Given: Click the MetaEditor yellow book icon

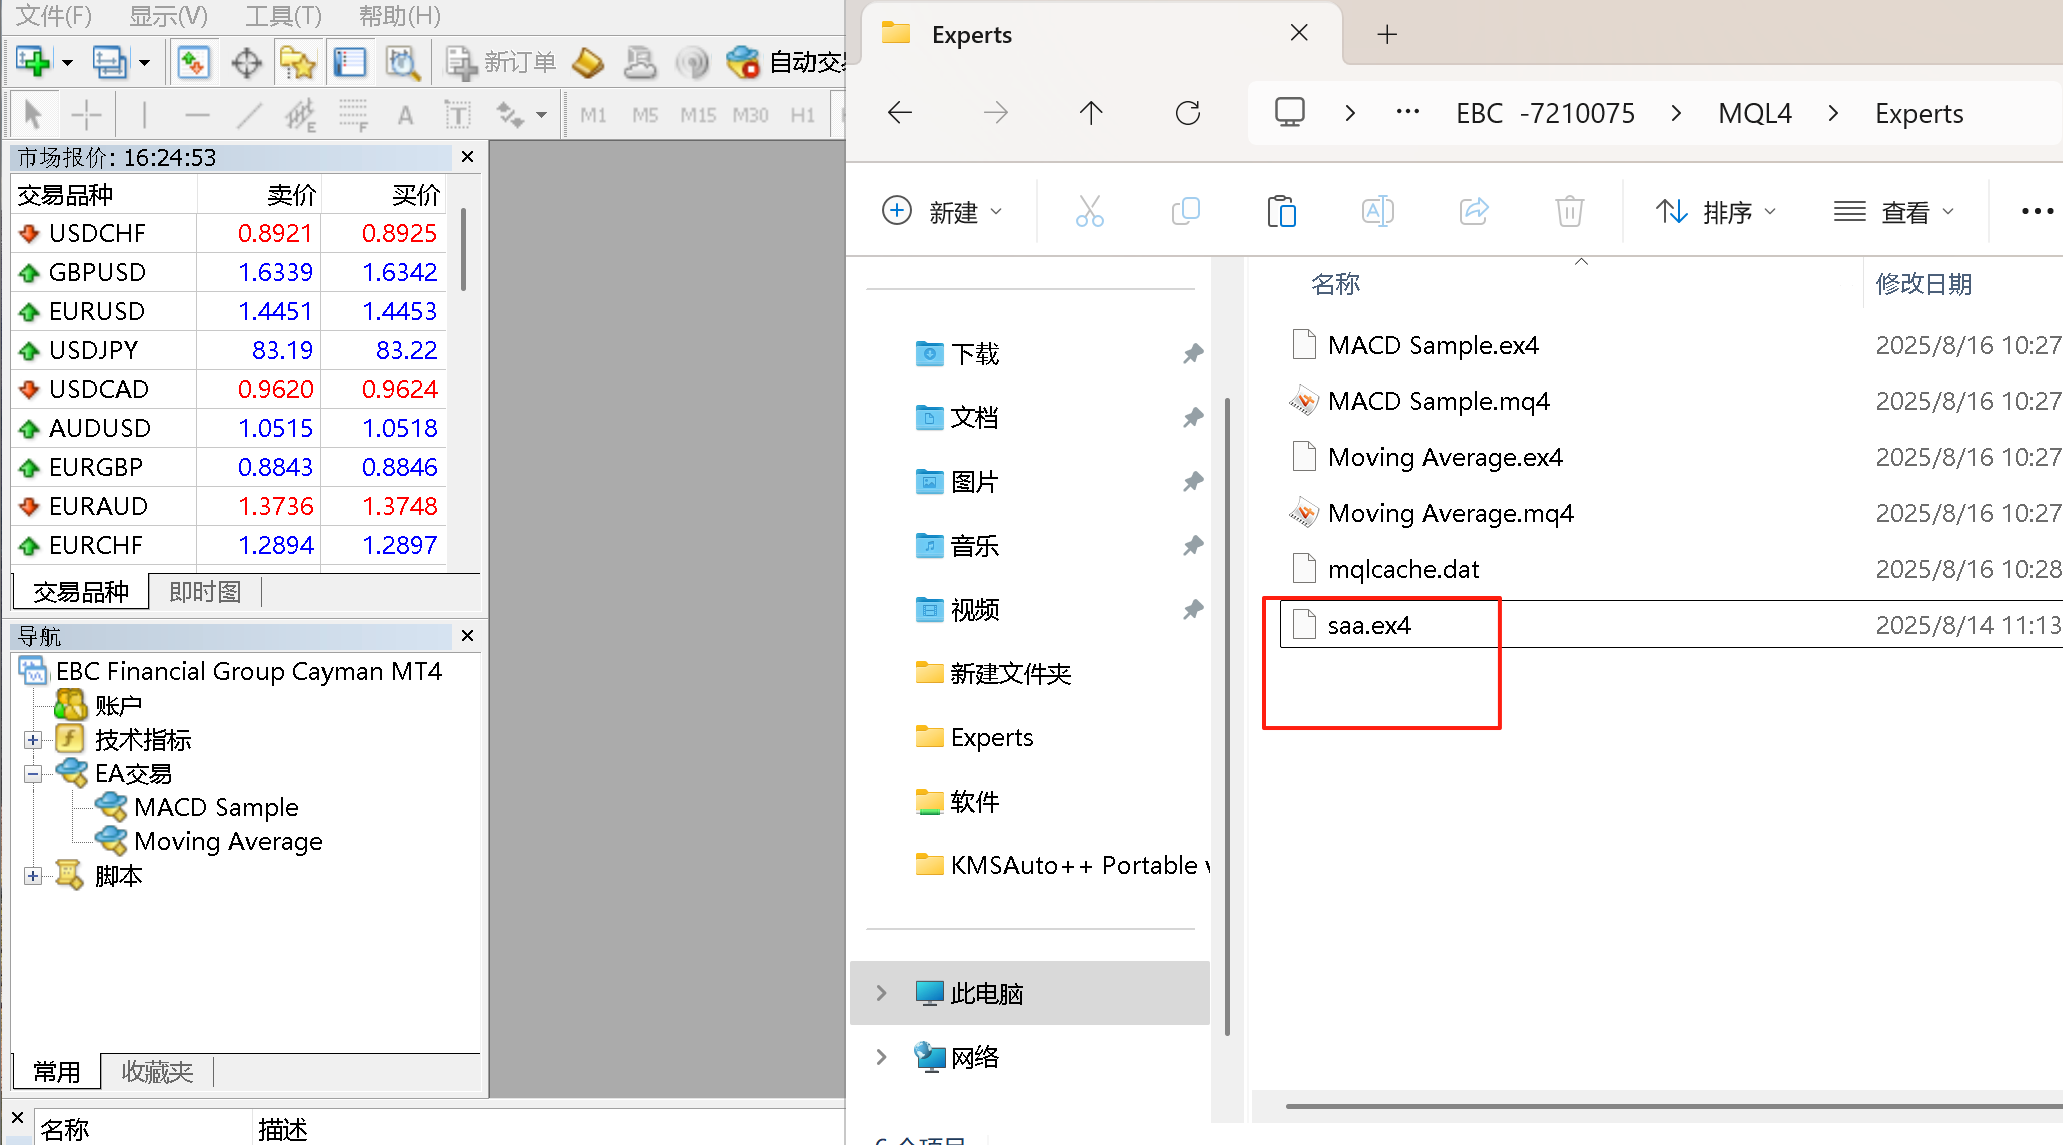Looking at the screenshot, I should [588, 62].
